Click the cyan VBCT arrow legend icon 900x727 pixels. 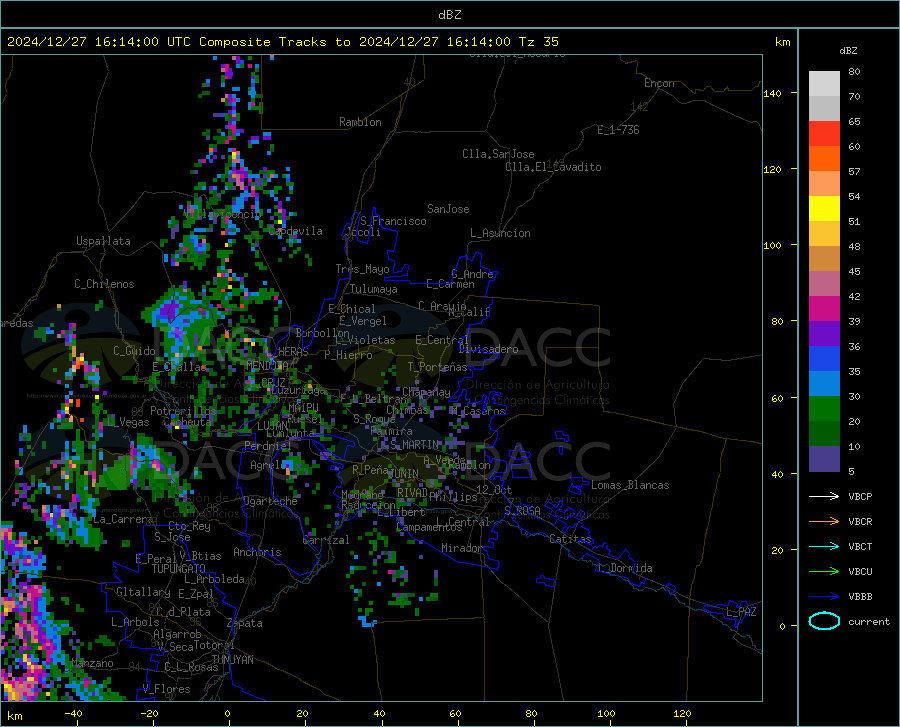click(824, 546)
